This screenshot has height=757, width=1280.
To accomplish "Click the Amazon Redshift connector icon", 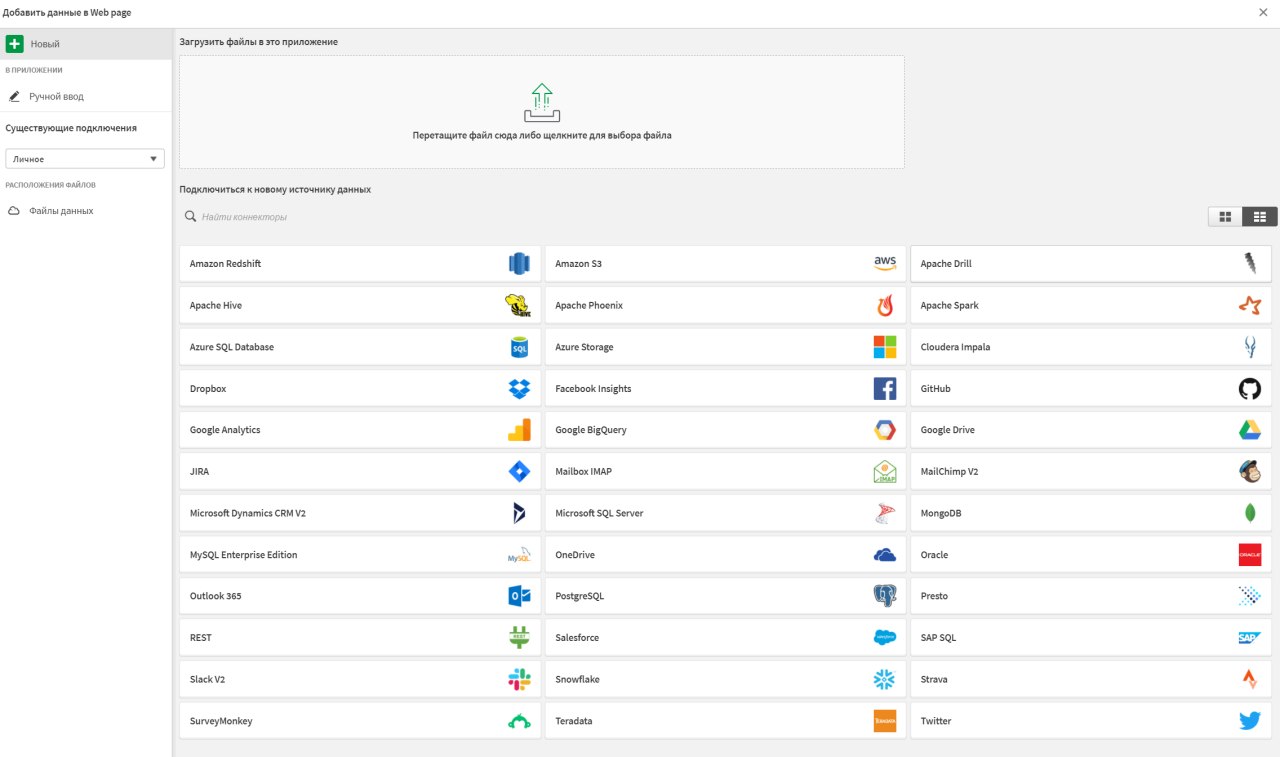I will click(518, 264).
